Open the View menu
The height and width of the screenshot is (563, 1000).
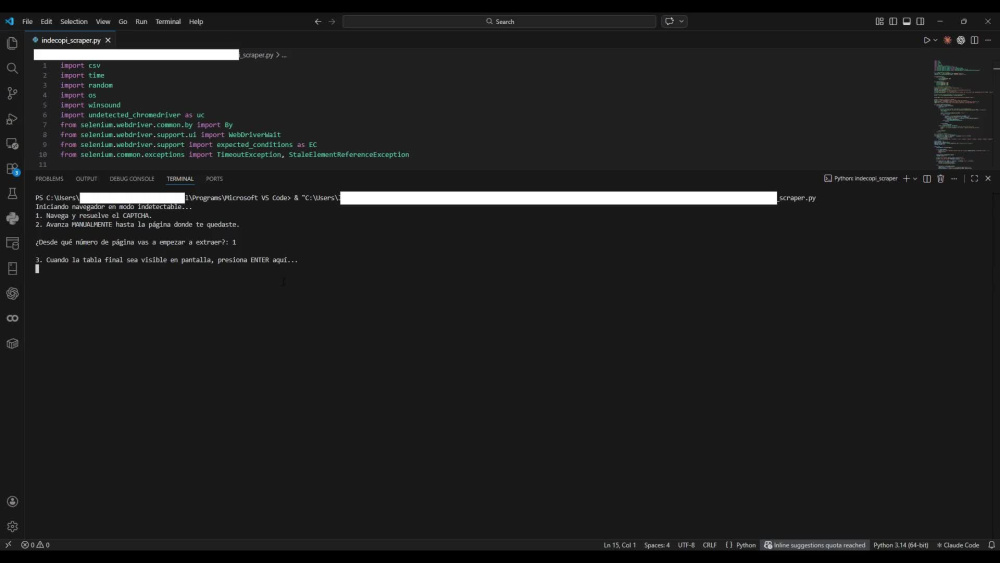pyautogui.click(x=103, y=21)
